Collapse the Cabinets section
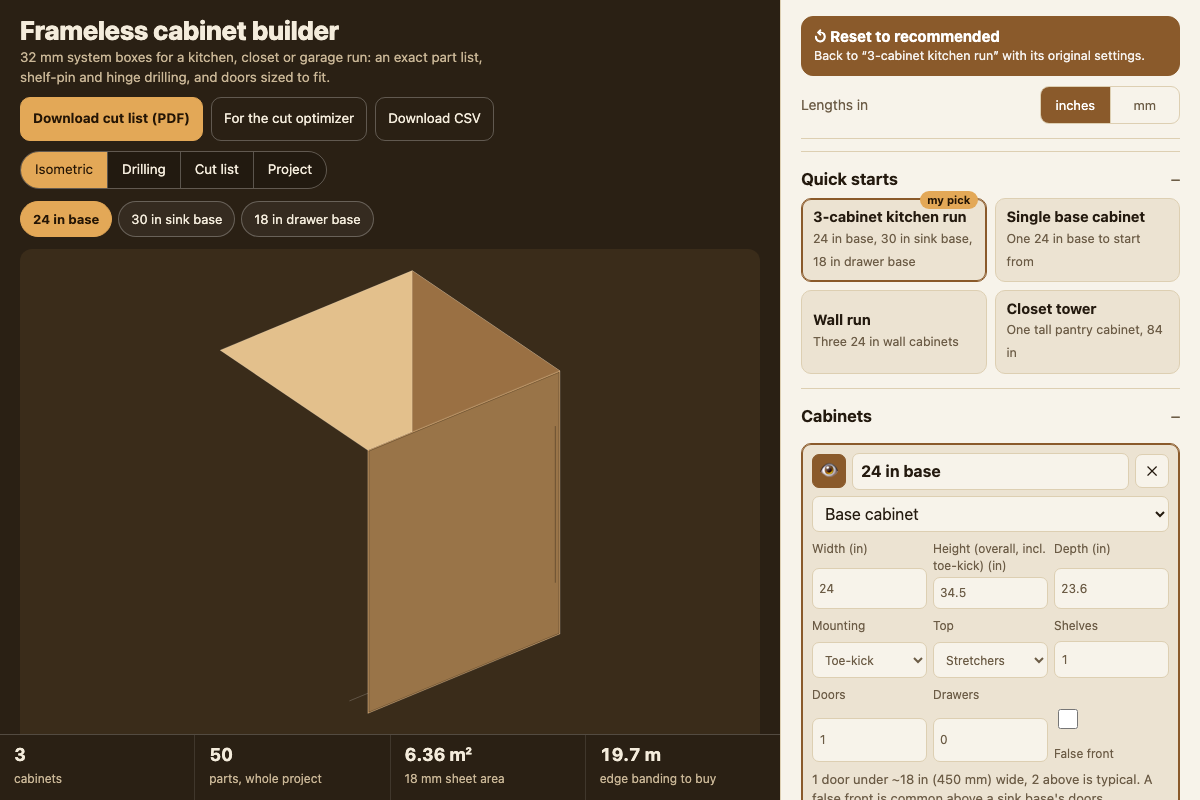This screenshot has width=1200, height=800. pyautogui.click(x=1175, y=417)
